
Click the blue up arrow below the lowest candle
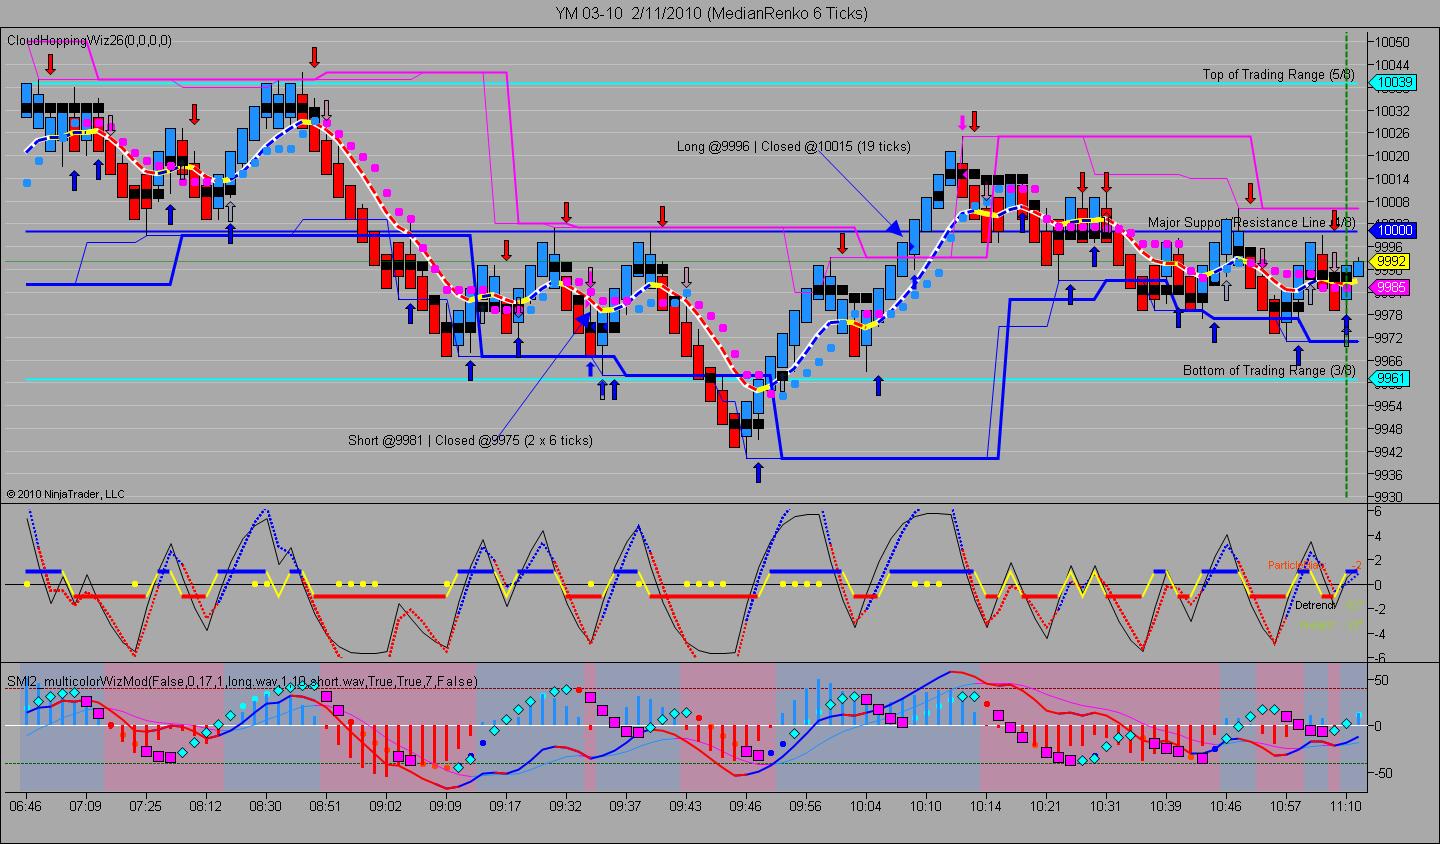(x=758, y=472)
